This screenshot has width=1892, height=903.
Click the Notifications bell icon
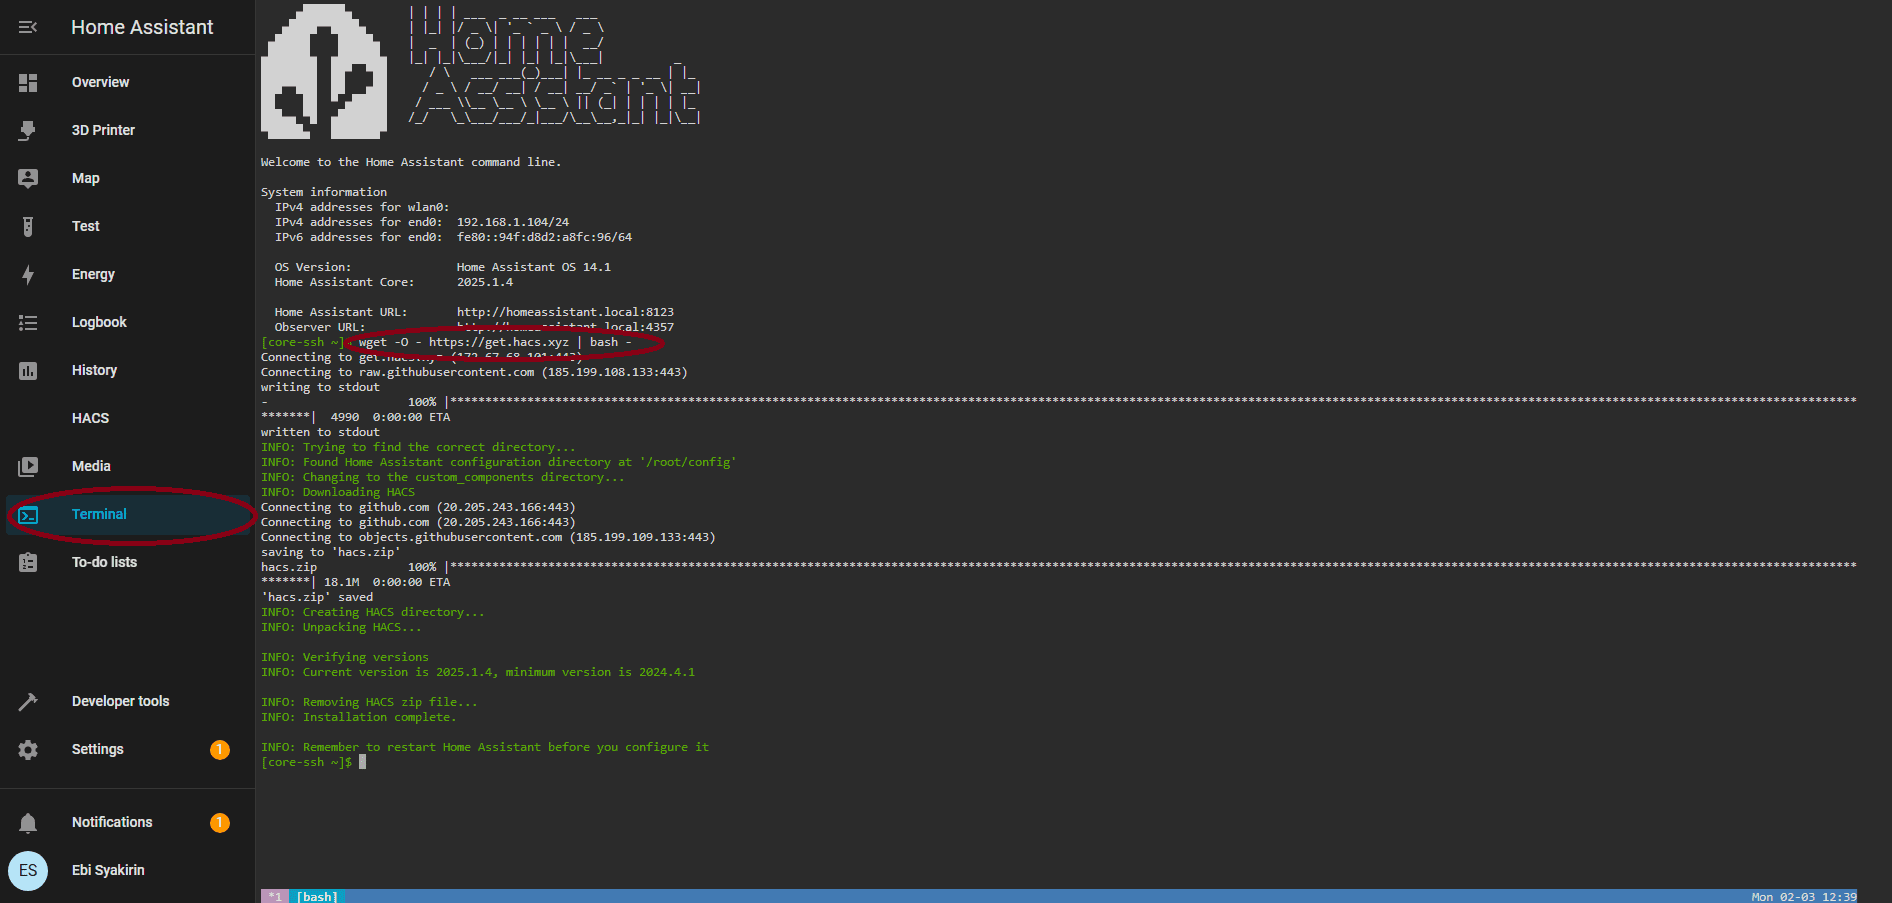click(28, 823)
